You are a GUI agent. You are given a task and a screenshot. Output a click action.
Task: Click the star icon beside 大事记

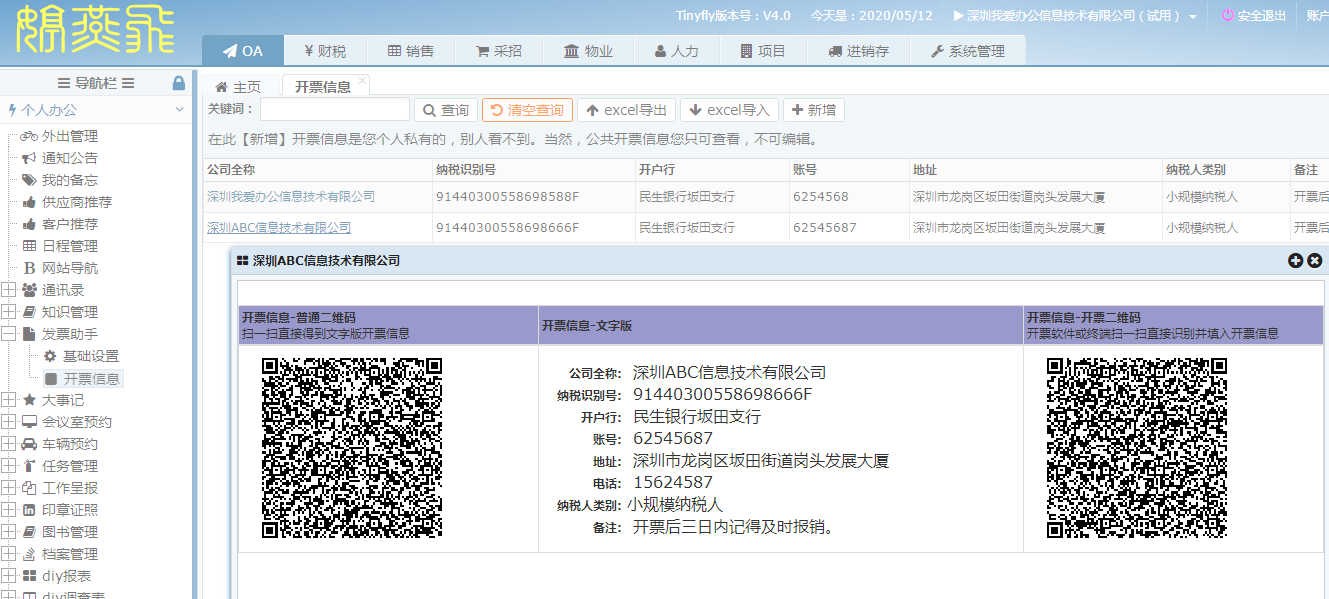coord(29,400)
